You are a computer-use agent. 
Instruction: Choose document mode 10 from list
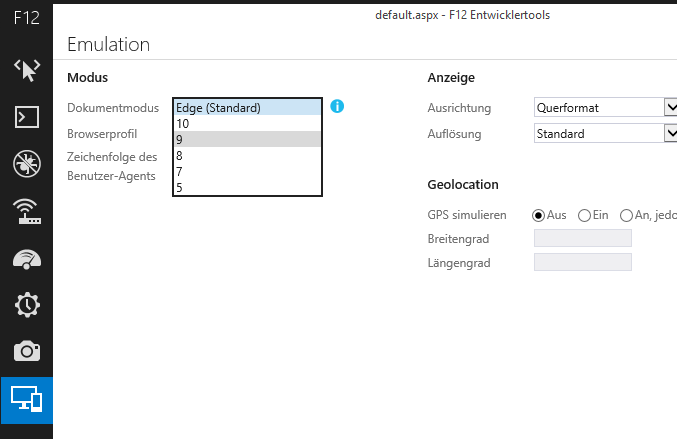pyautogui.click(x=247, y=123)
